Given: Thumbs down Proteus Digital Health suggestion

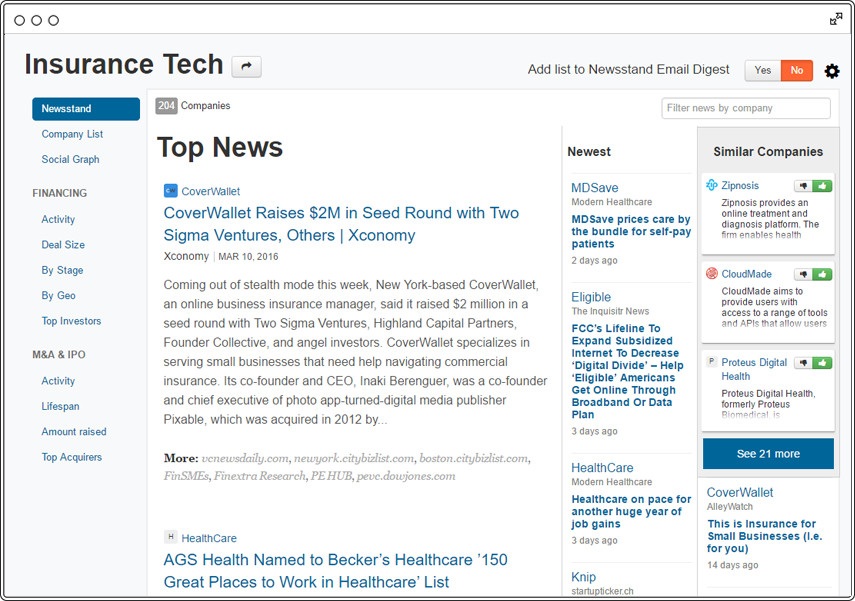Looking at the screenshot, I should pyautogui.click(x=803, y=363).
